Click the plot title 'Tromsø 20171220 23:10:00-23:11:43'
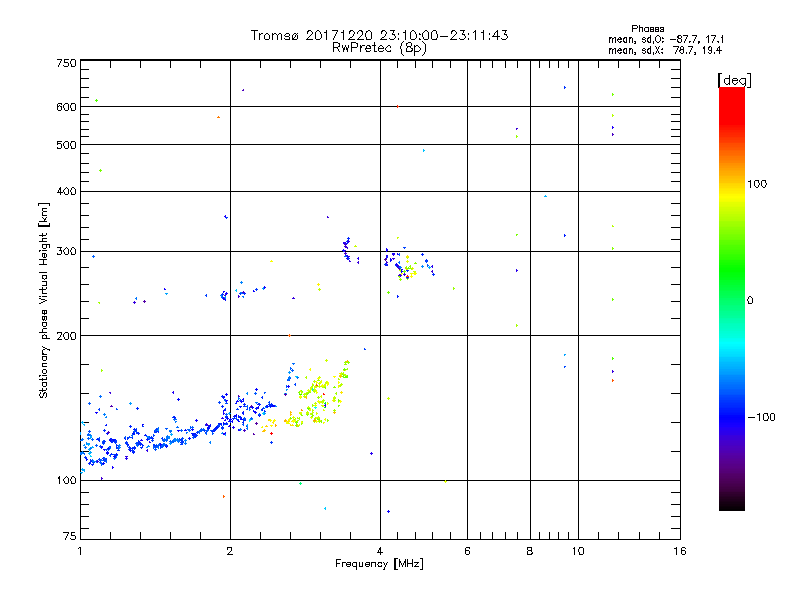Viewport: 800px width, 600px height. click(379, 35)
